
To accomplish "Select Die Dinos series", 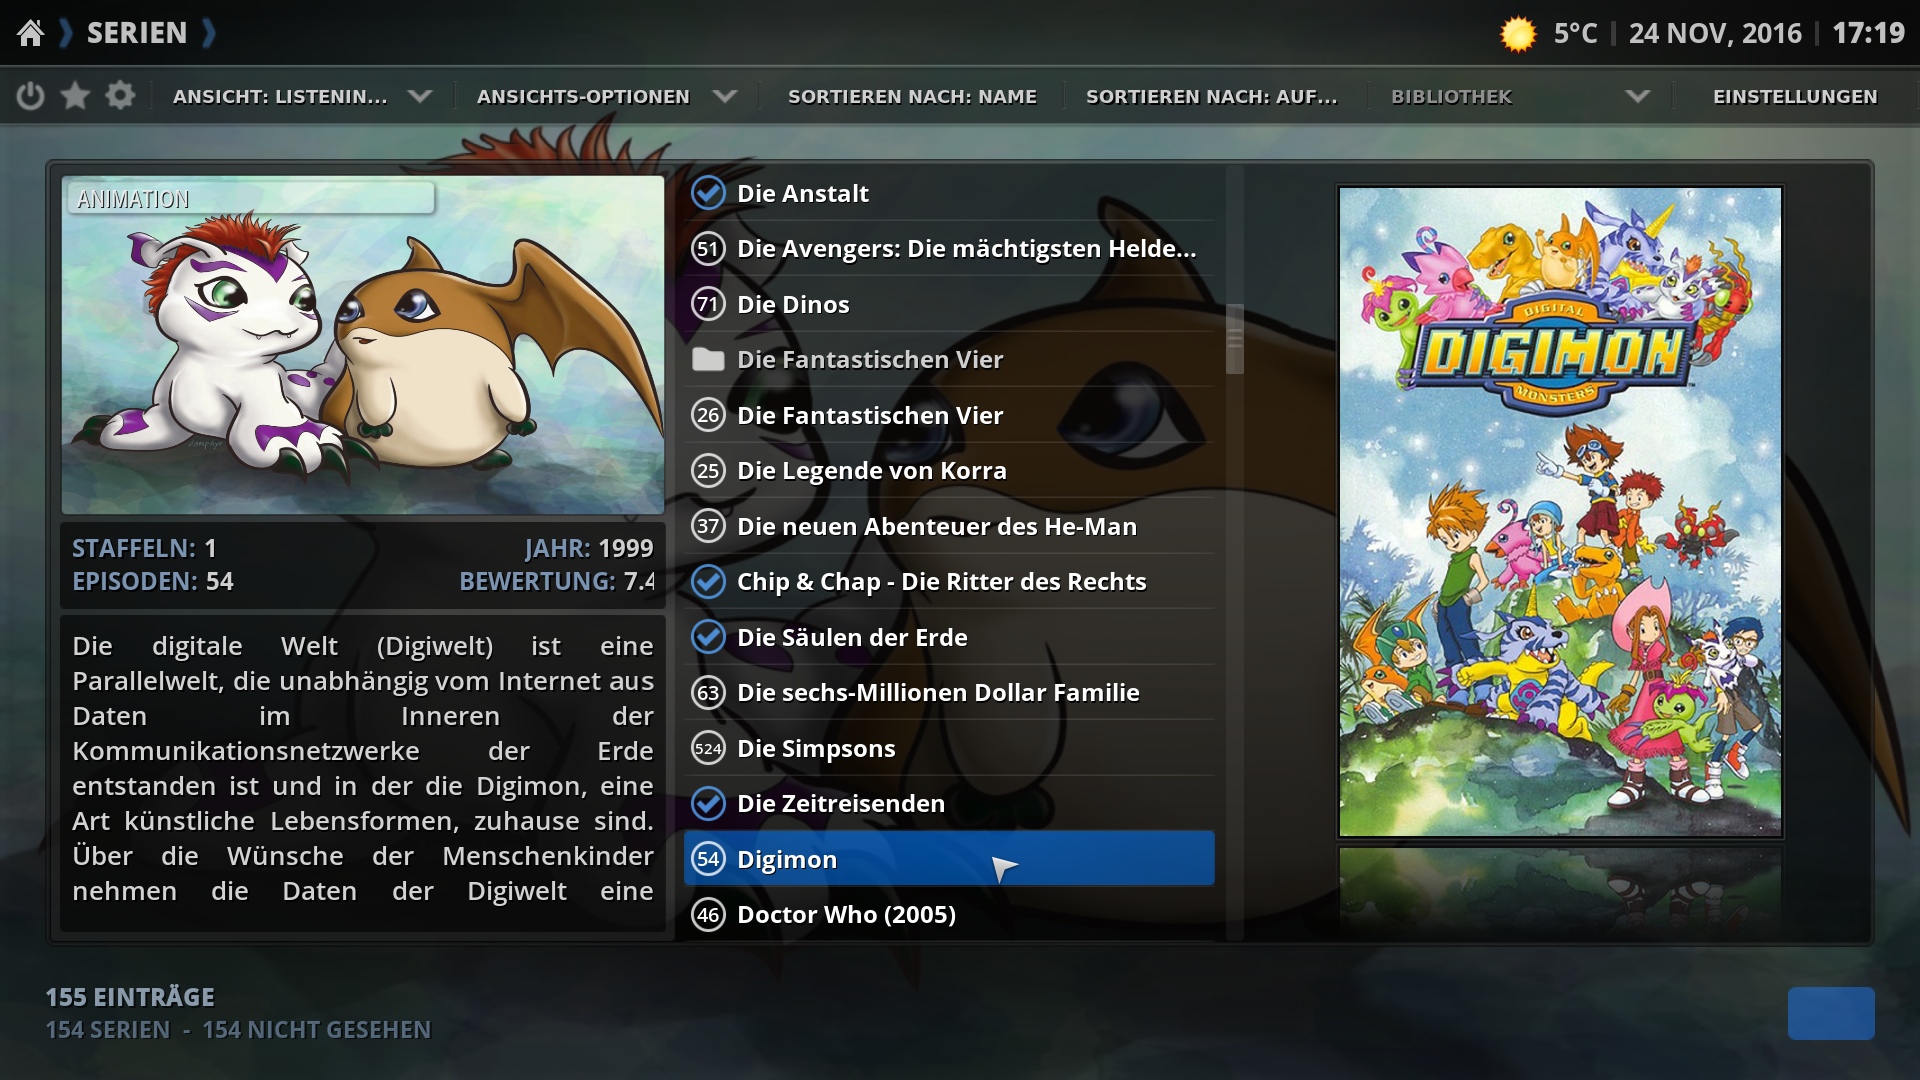I will 949,304.
